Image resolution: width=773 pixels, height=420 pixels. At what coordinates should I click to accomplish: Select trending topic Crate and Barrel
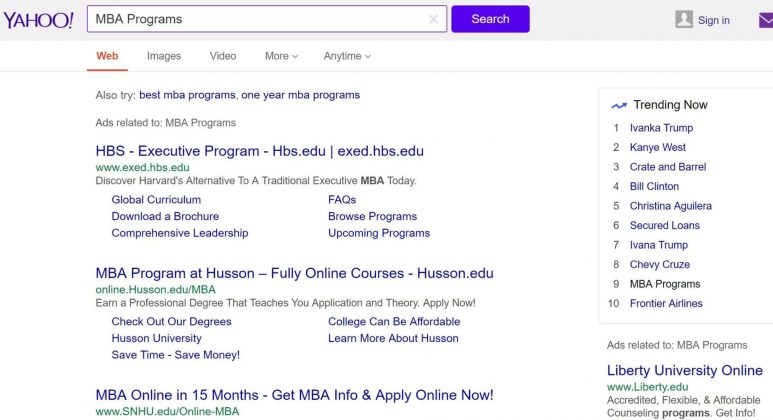(668, 167)
